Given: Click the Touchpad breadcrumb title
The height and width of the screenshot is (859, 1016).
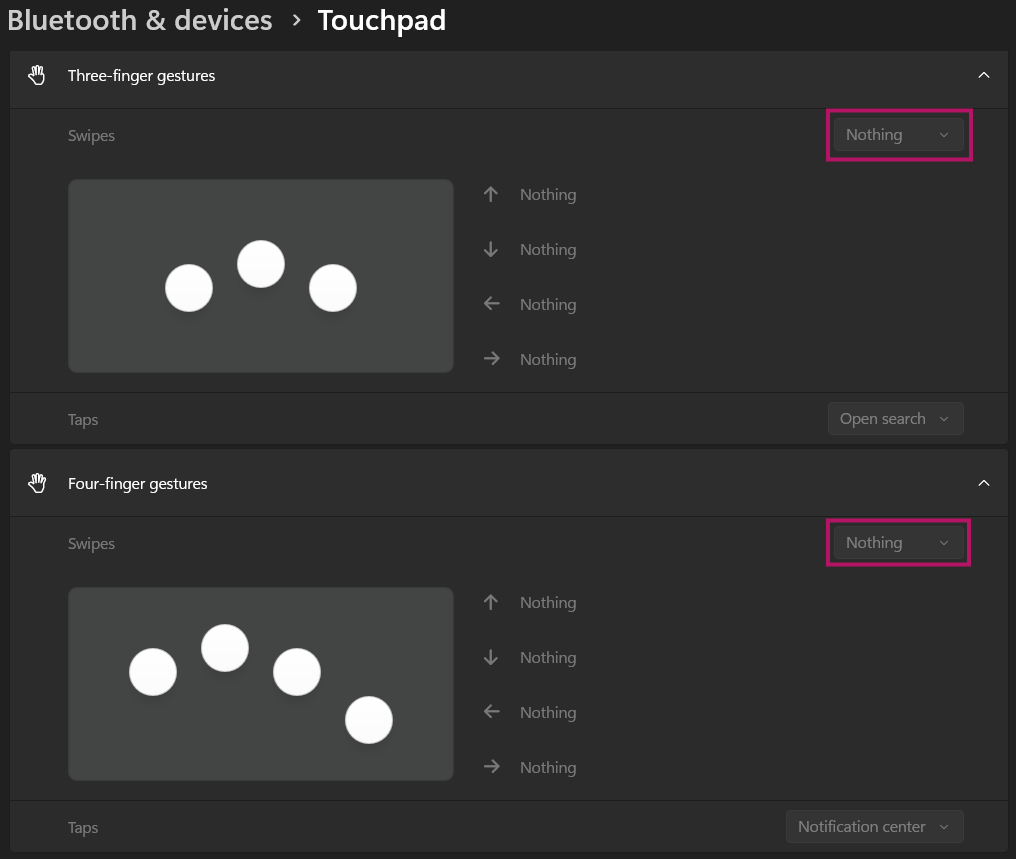Looking at the screenshot, I should tap(381, 20).
